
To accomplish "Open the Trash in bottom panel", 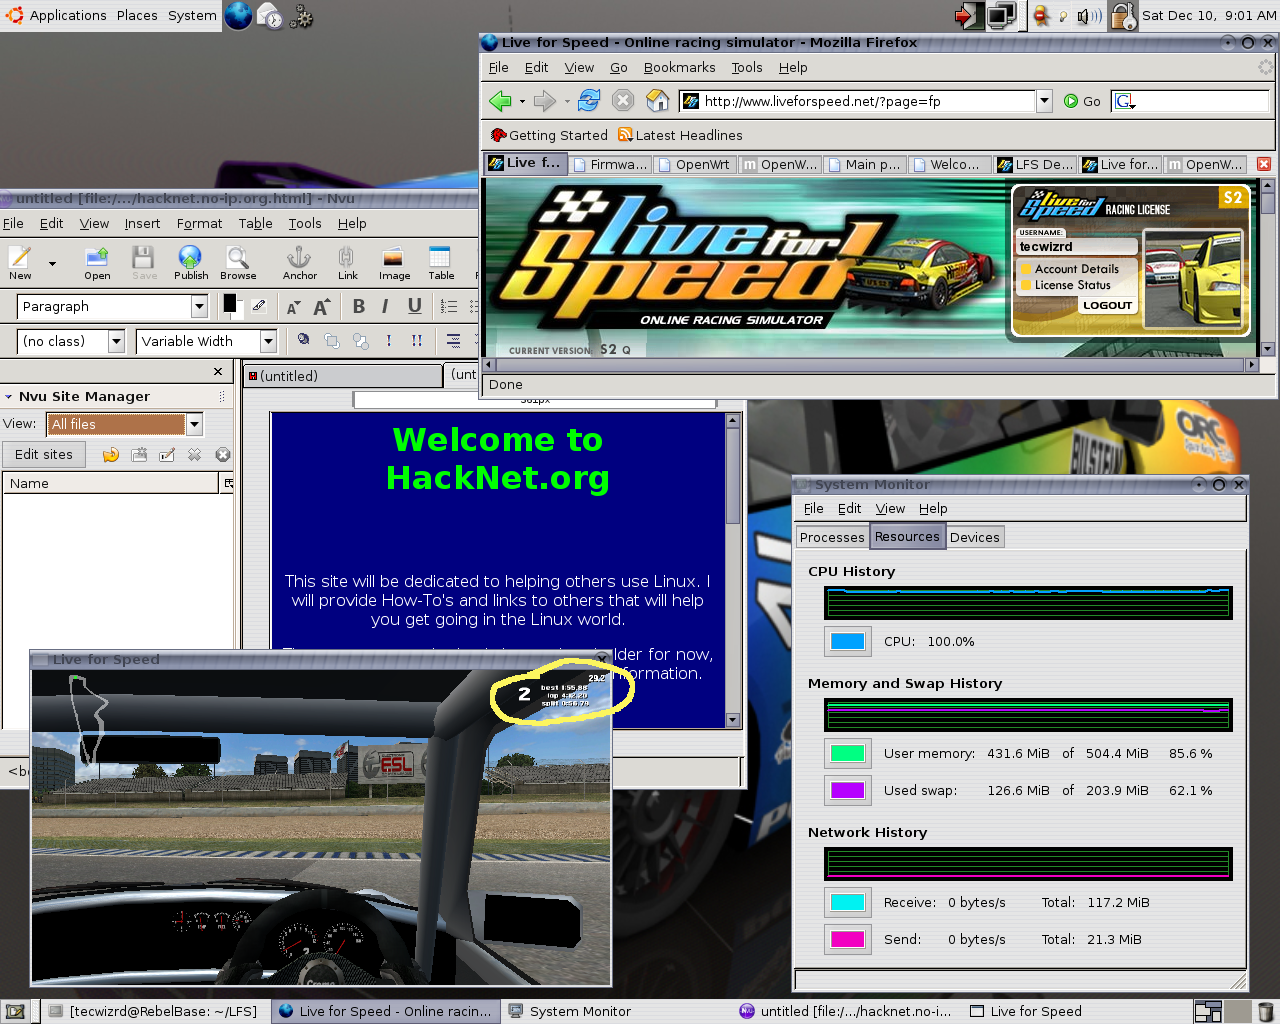I will click(1266, 1011).
